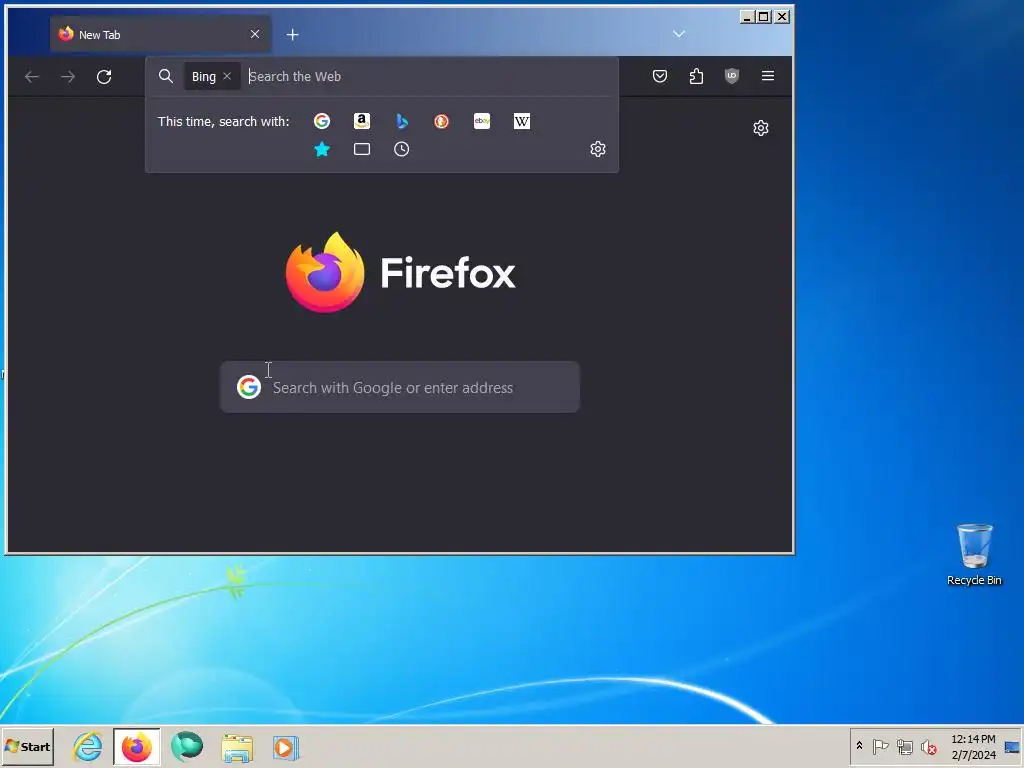1024x768 pixels.
Task: Open the Extensions puzzle icon
Action: tap(696, 76)
